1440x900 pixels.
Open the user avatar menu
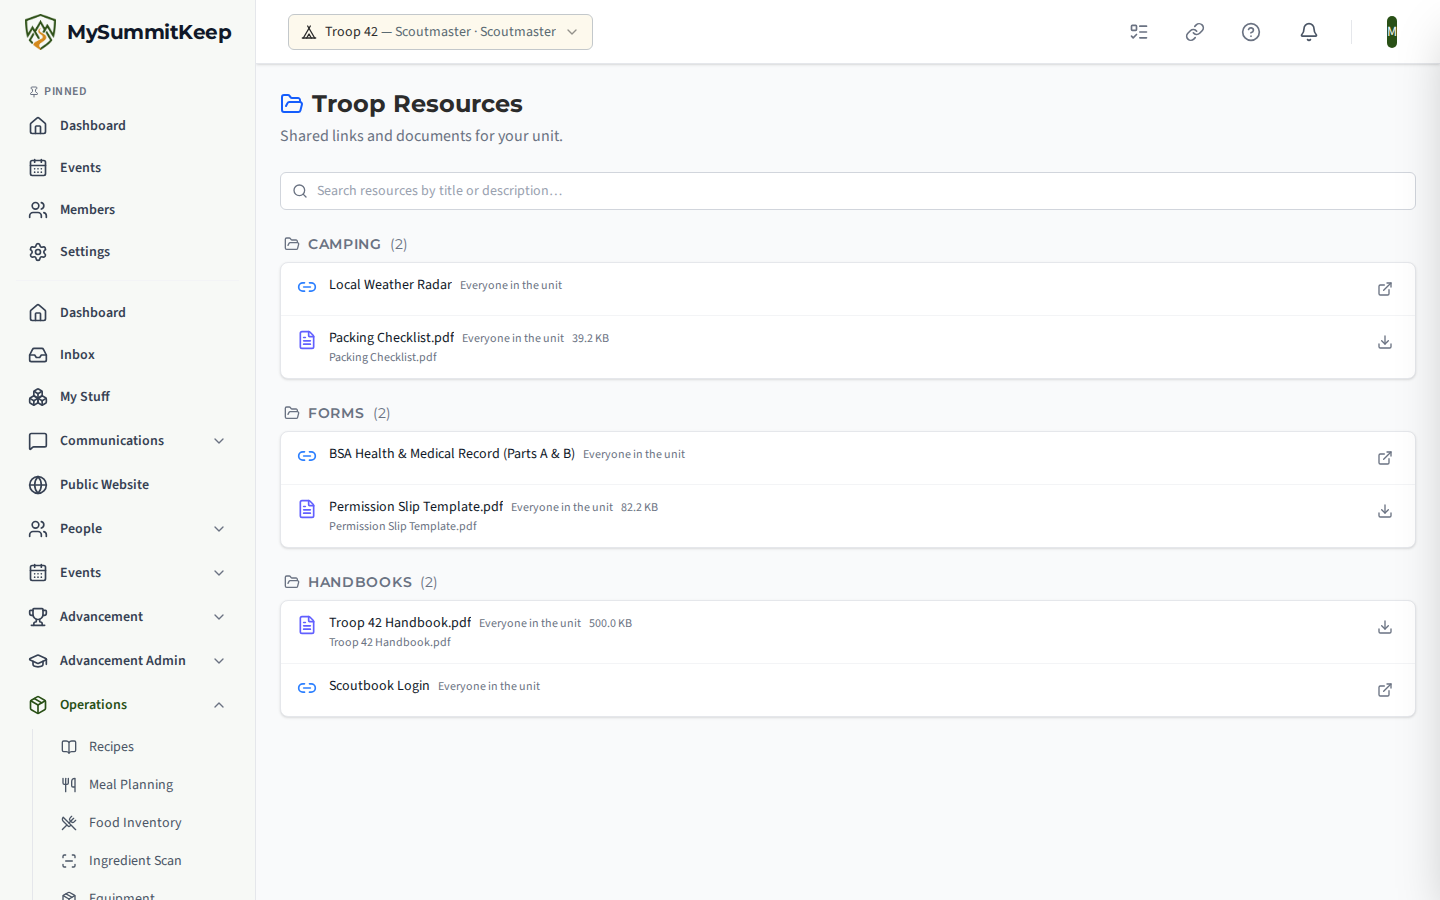click(1392, 32)
